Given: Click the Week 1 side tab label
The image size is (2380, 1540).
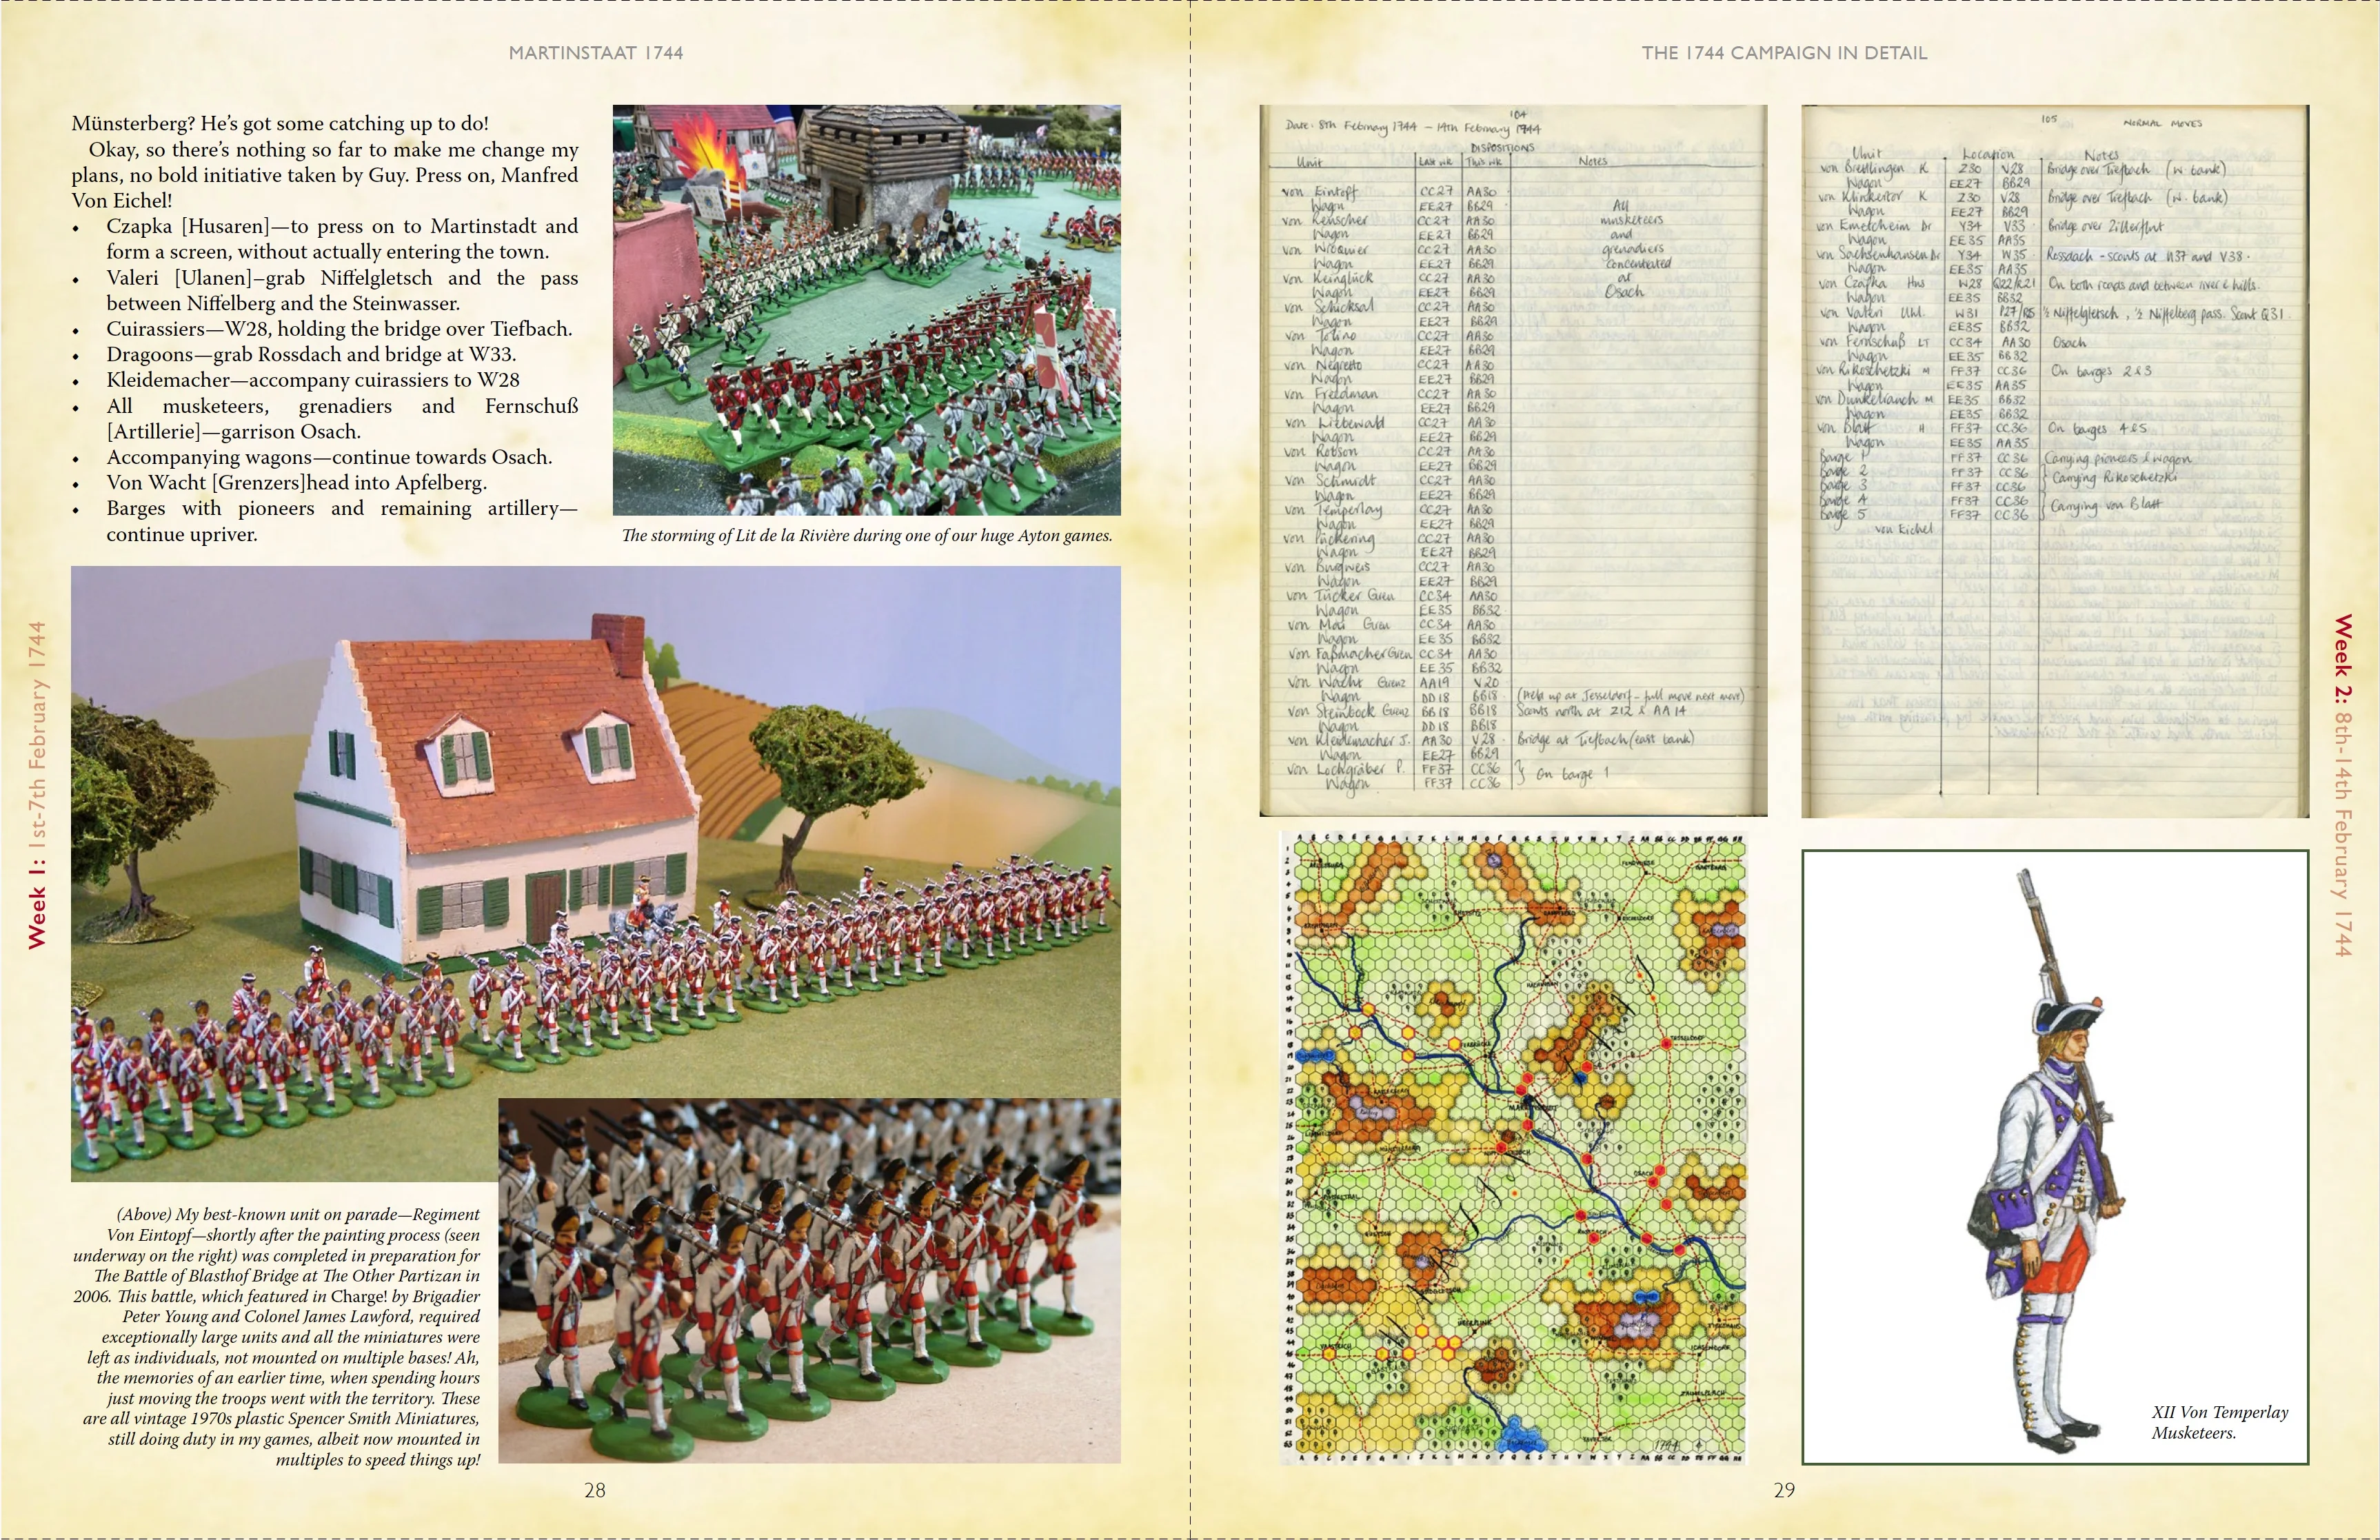Looking at the screenshot, I should pyautogui.click(x=37, y=785).
